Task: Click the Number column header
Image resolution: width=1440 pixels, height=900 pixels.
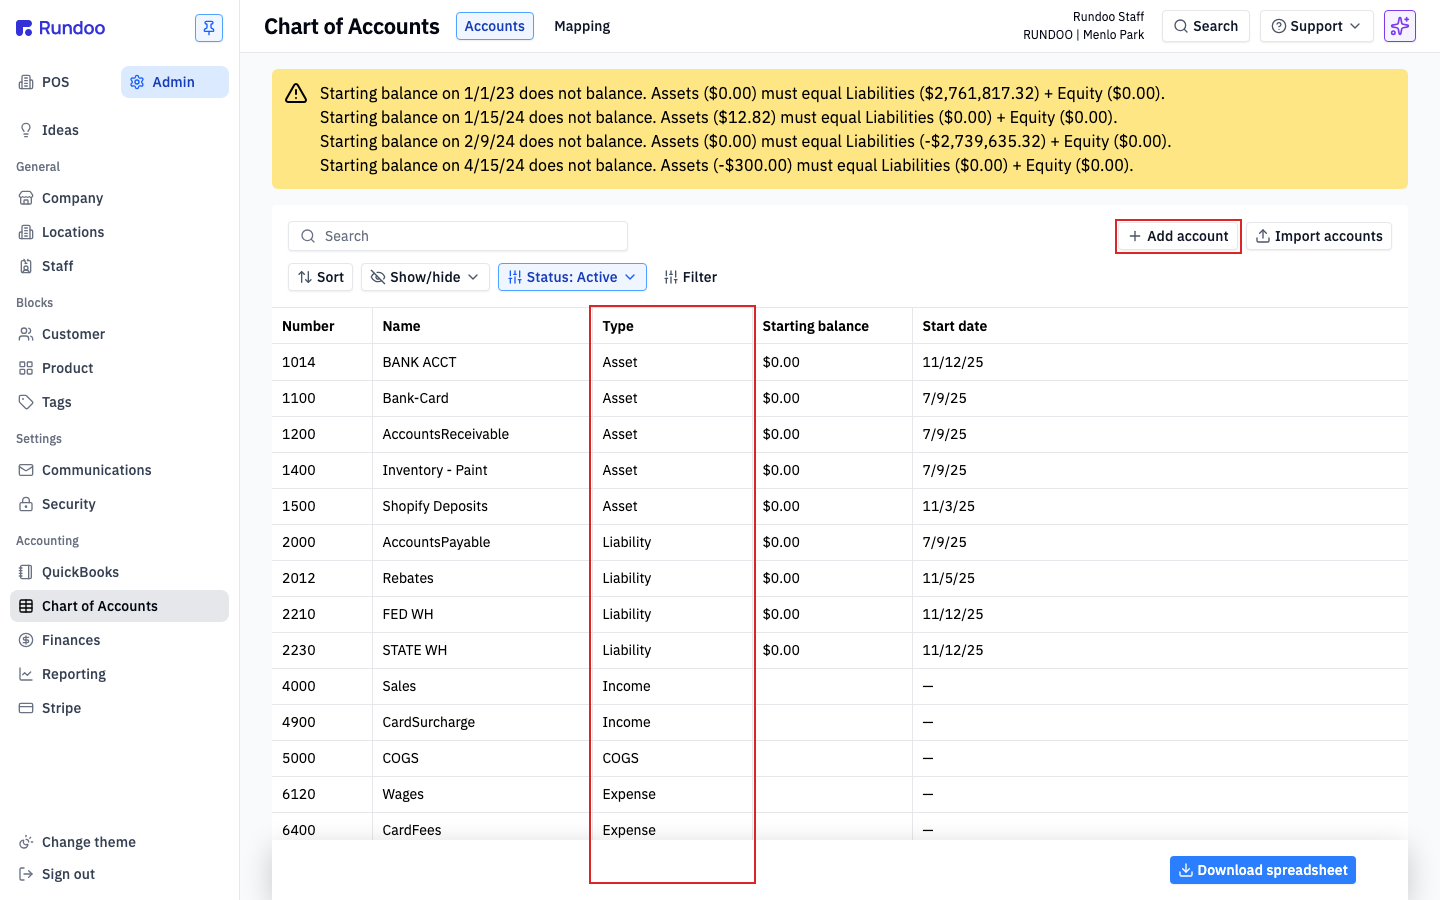Action: [x=308, y=326]
